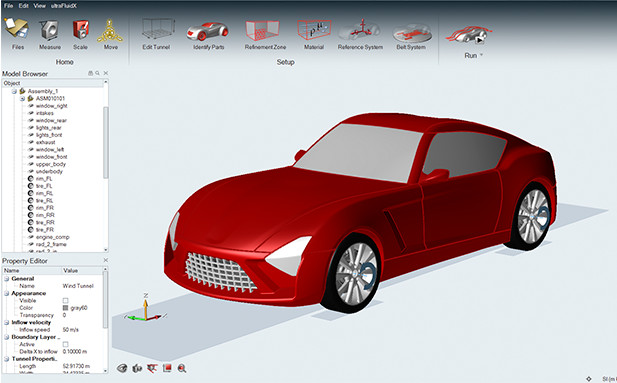The image size is (617, 383).
Task: Select upper_body in the Model Browser
Action: click(50, 164)
